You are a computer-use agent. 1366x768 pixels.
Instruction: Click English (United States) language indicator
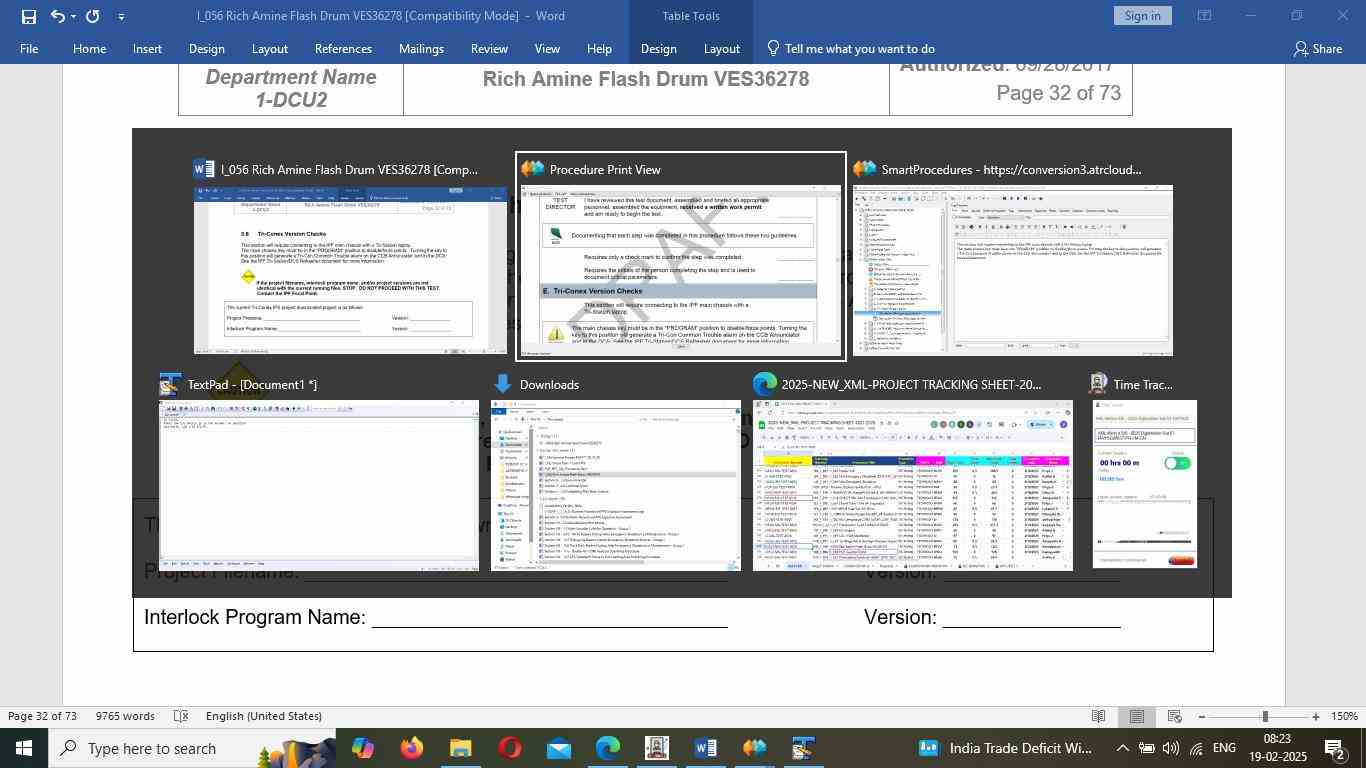[264, 716]
